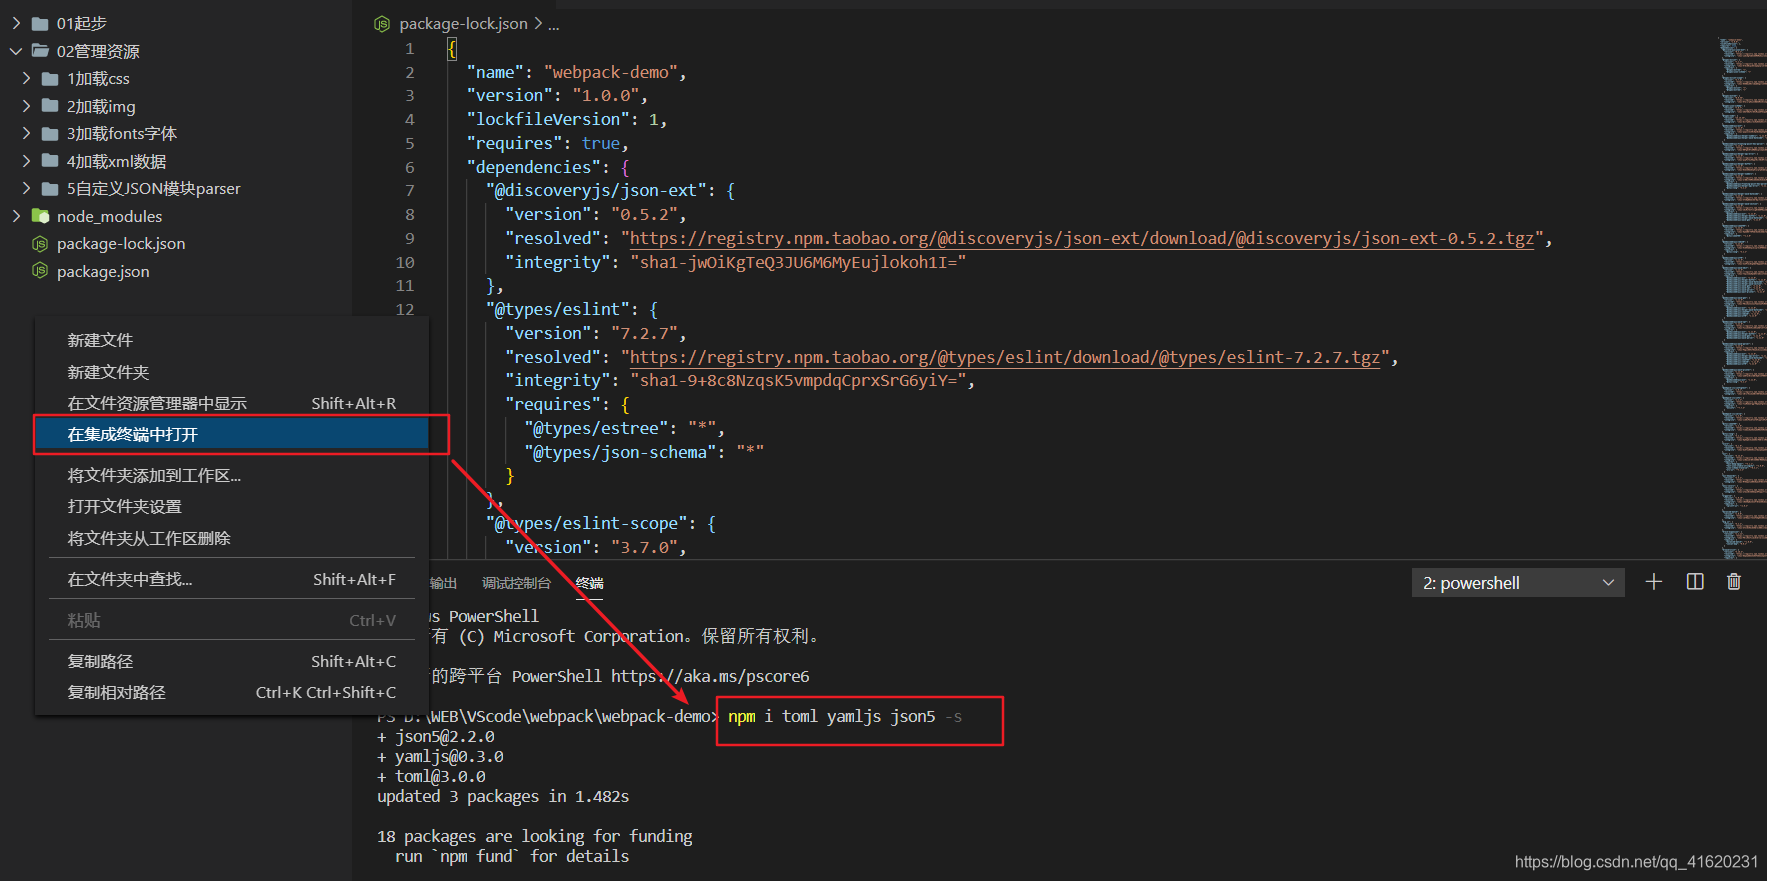Select 将文件夹从工作区删除 menu entry

click(232, 538)
